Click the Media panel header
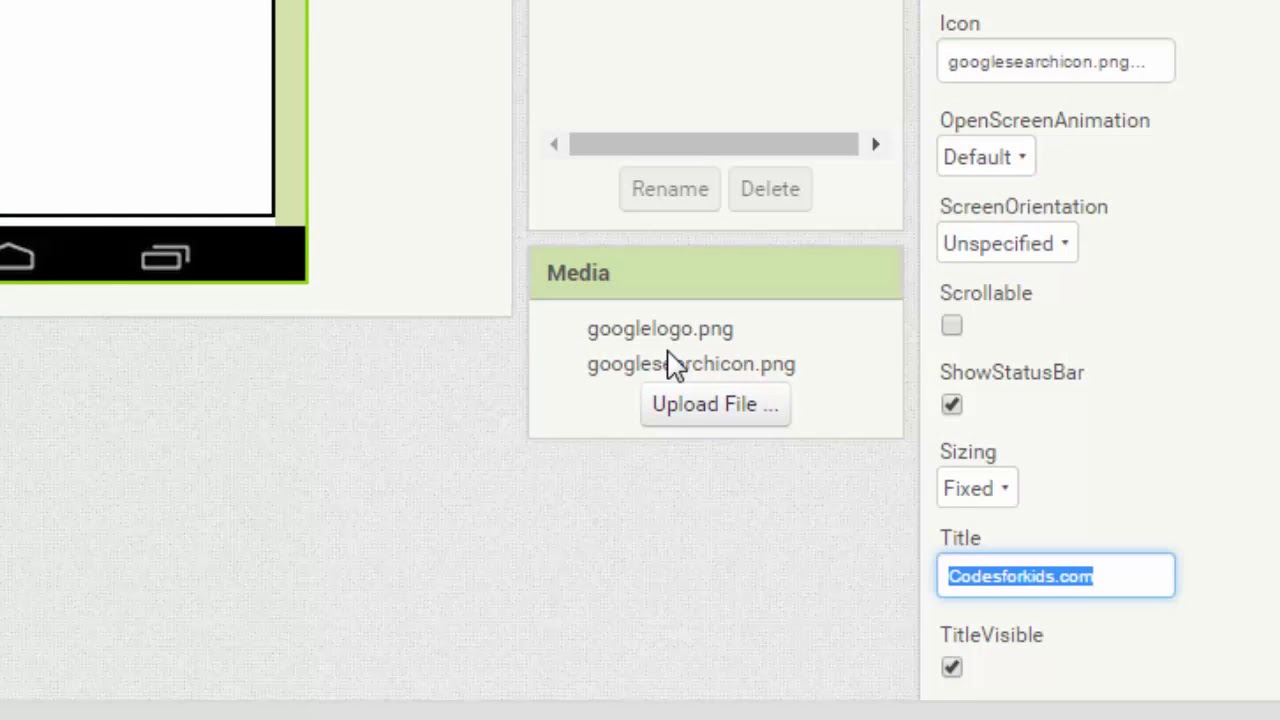 [x=715, y=273]
